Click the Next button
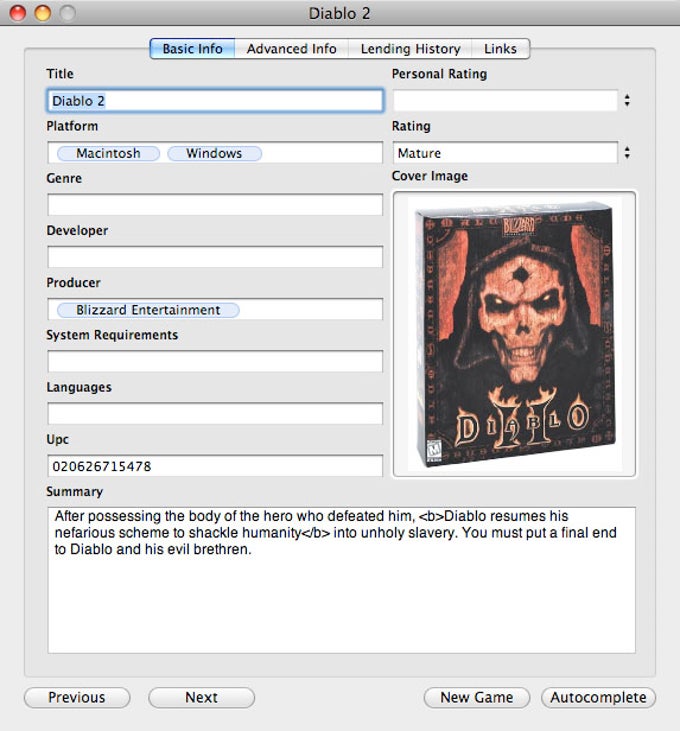680x731 pixels. pos(201,697)
